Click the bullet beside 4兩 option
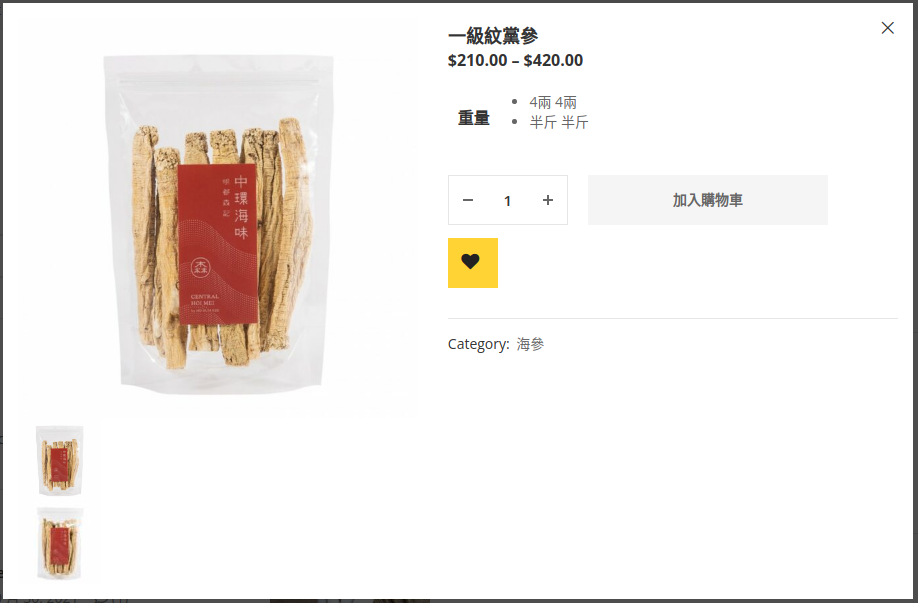 [514, 102]
